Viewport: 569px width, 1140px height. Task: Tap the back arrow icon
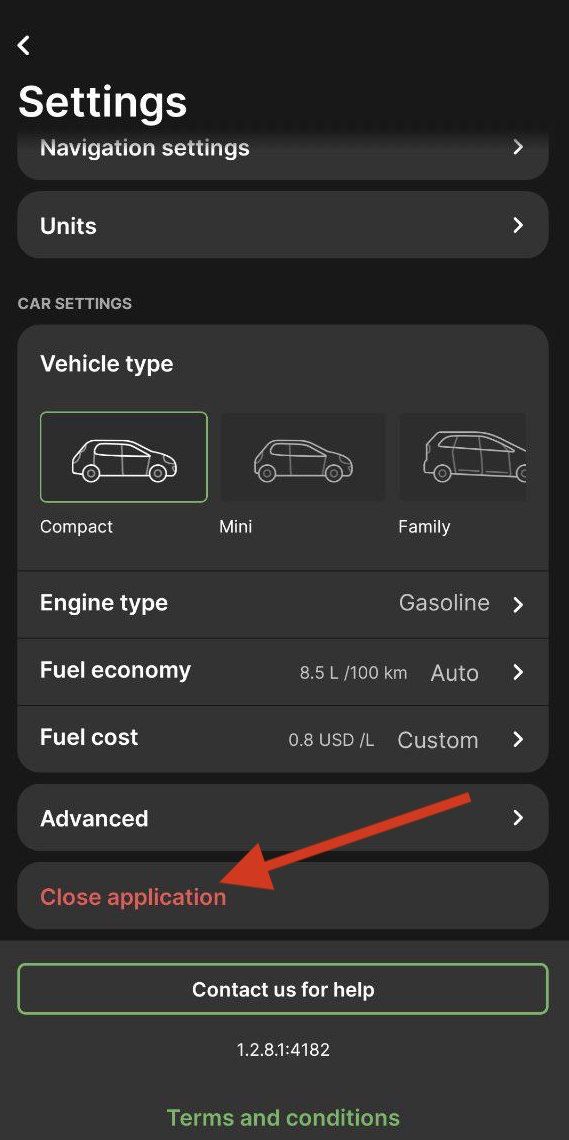[x=24, y=45]
